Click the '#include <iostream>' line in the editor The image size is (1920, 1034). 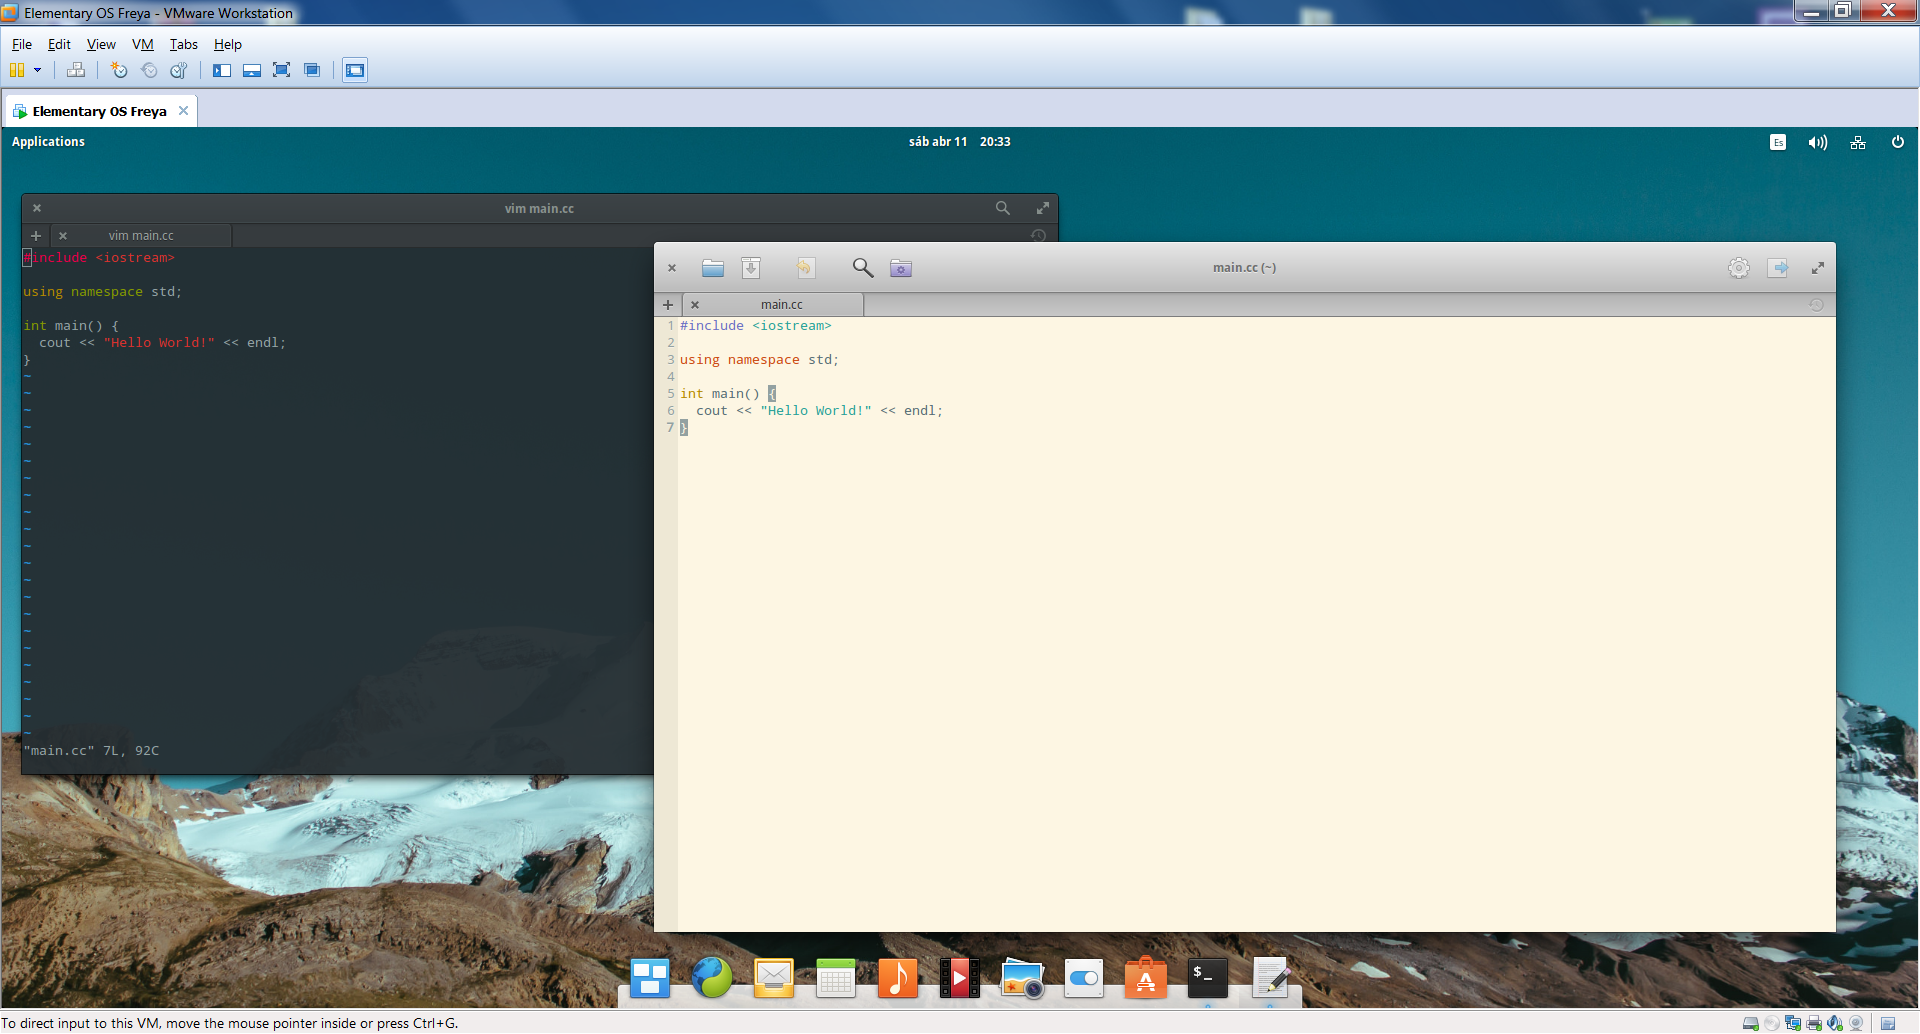click(x=755, y=326)
